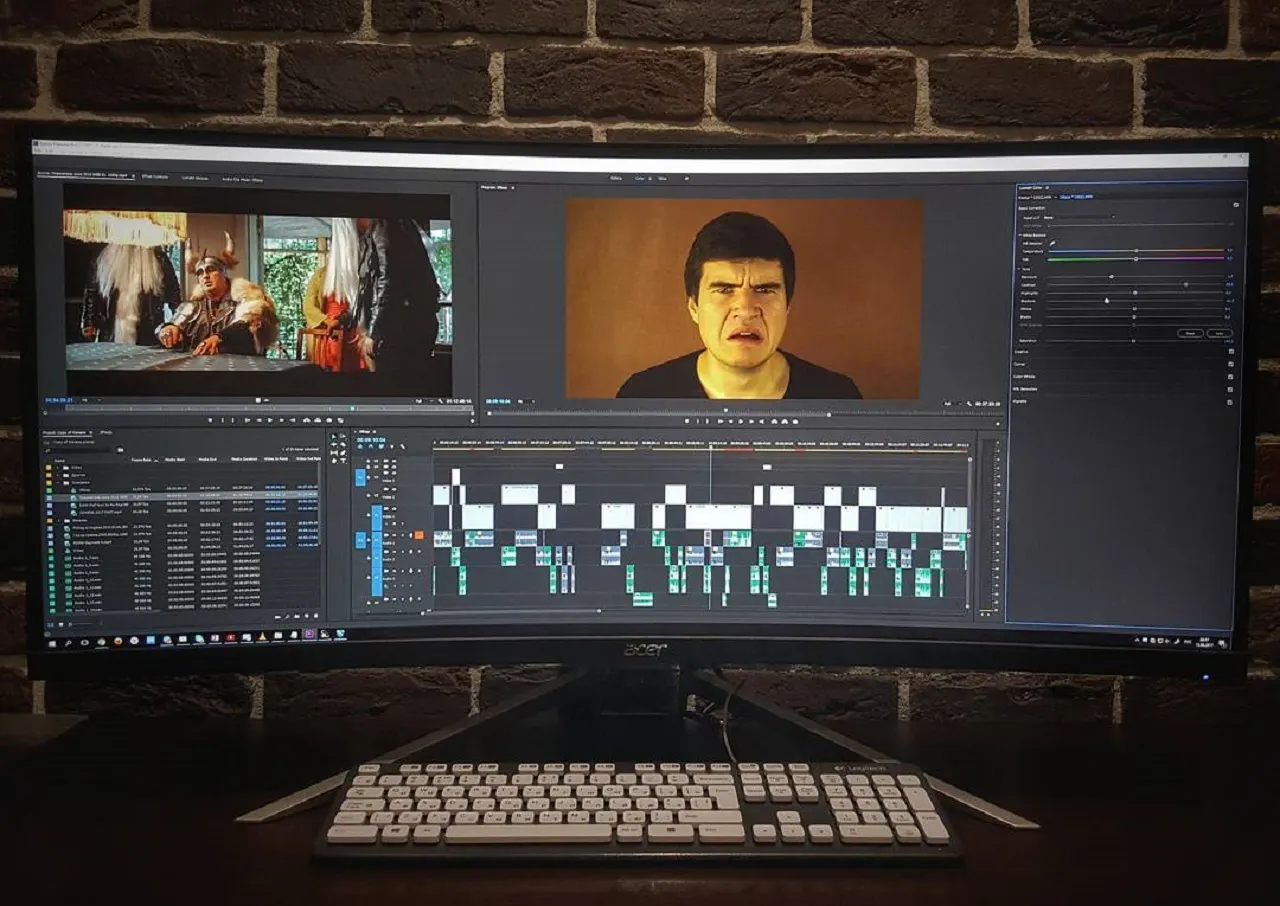1280x906 pixels.
Task: Open the Effects tab beside Project panel
Action: (105, 432)
